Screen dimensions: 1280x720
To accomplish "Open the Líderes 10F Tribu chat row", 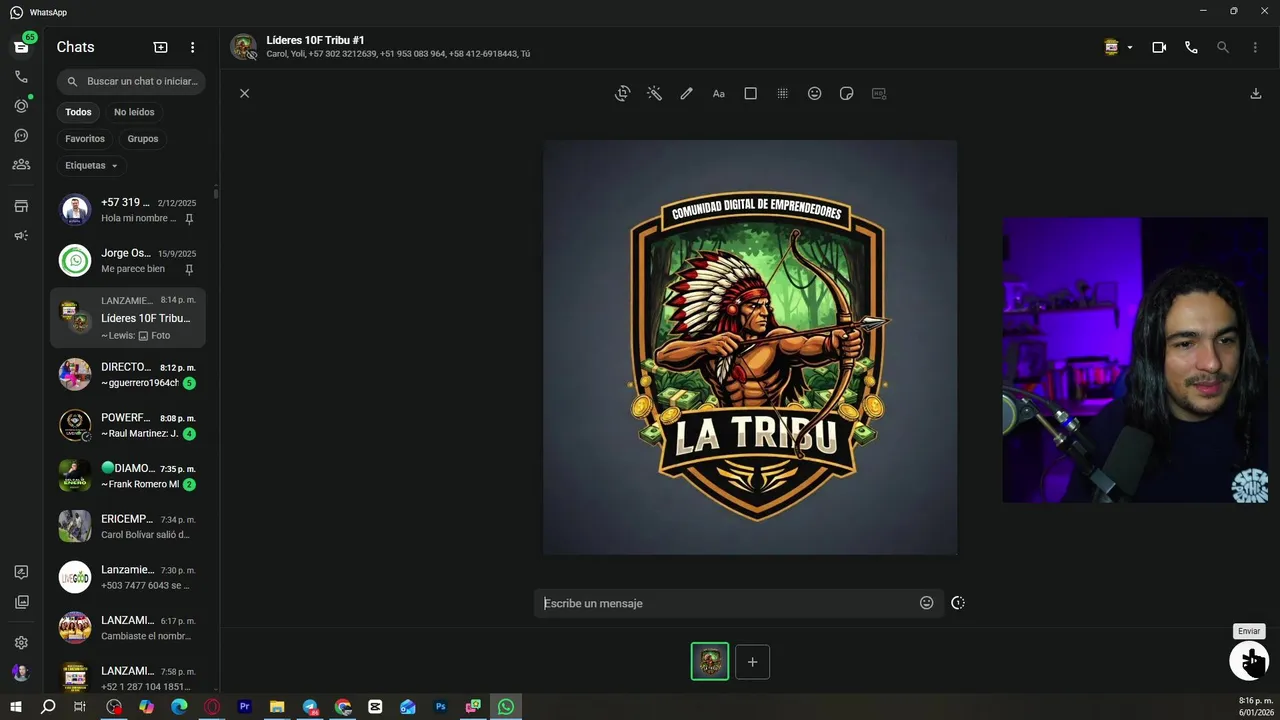I will coord(128,318).
